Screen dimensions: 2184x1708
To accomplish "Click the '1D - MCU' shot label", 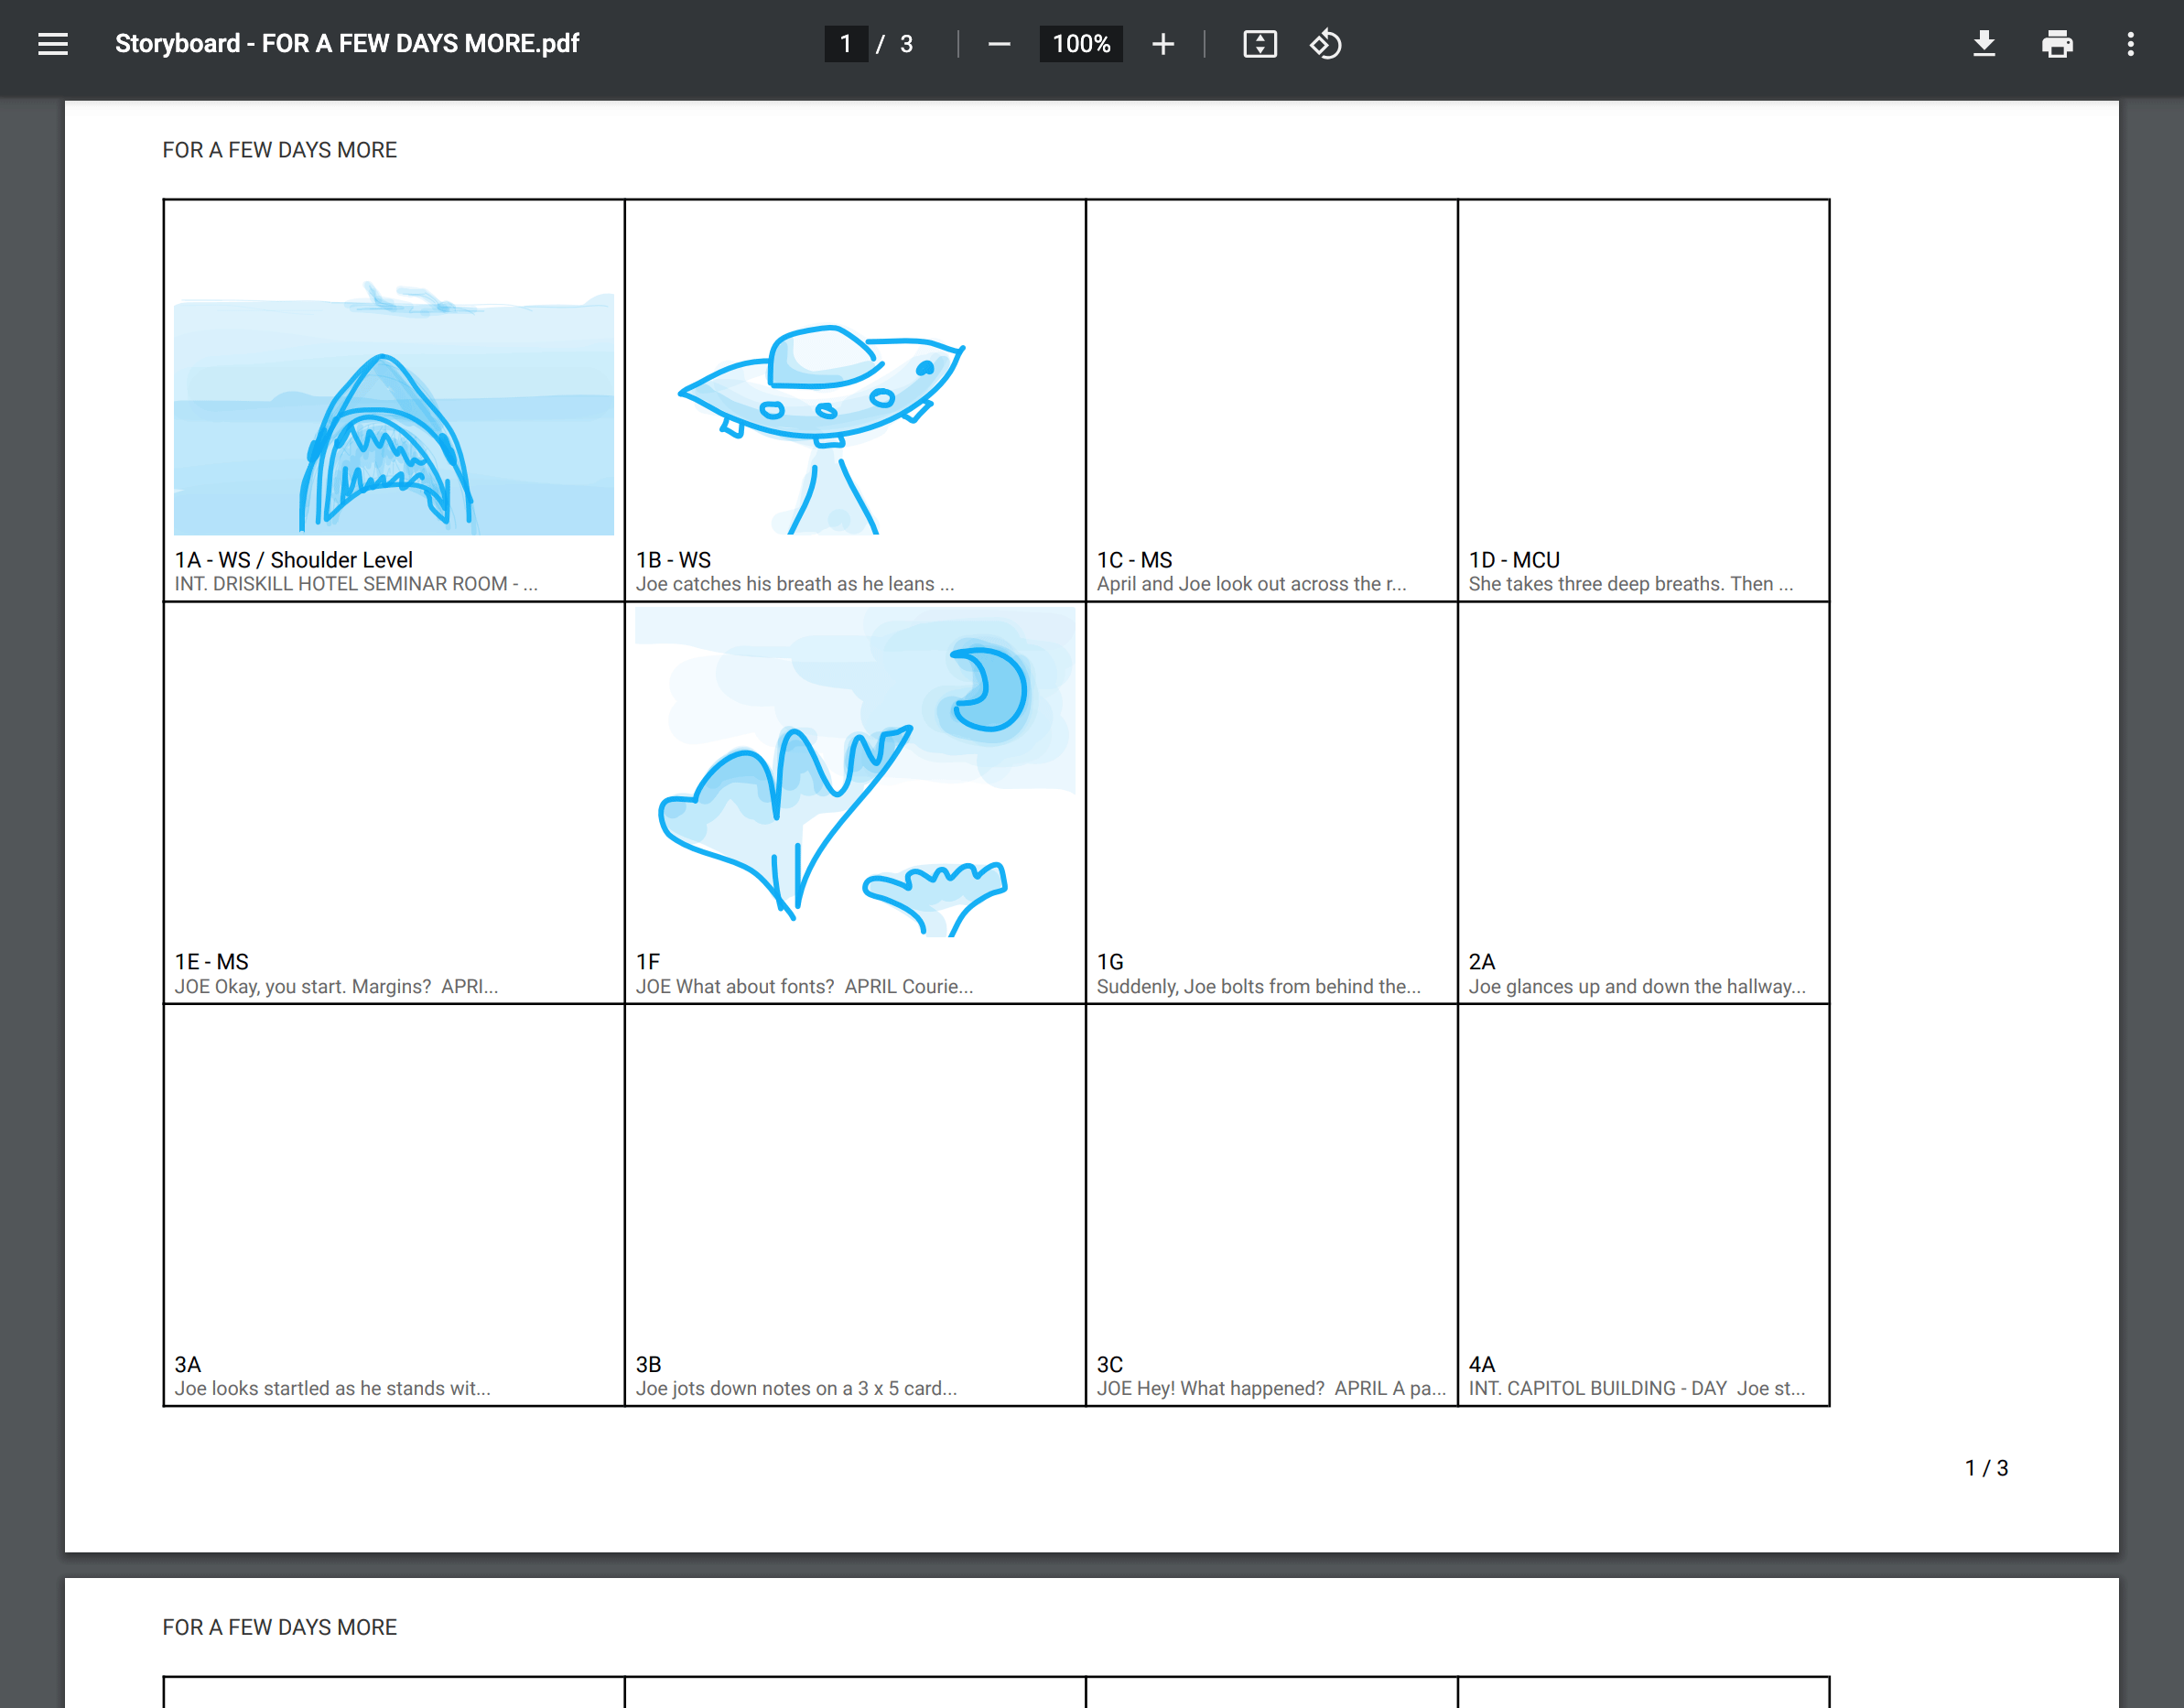I will (x=1514, y=560).
